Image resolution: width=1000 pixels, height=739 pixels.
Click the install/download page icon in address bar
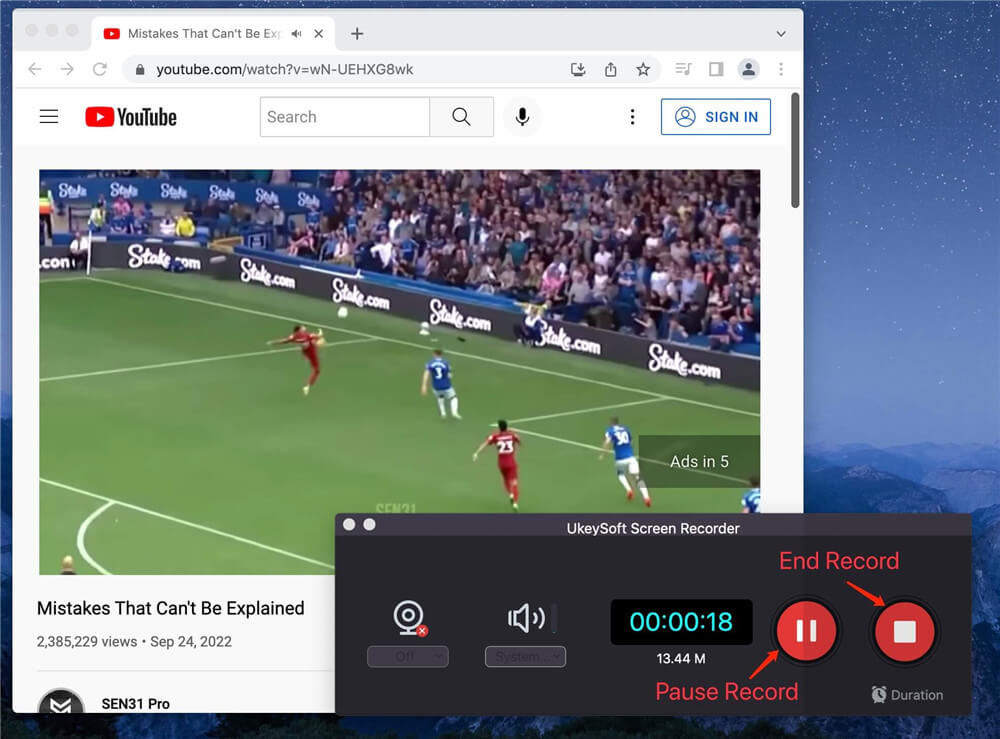578,69
